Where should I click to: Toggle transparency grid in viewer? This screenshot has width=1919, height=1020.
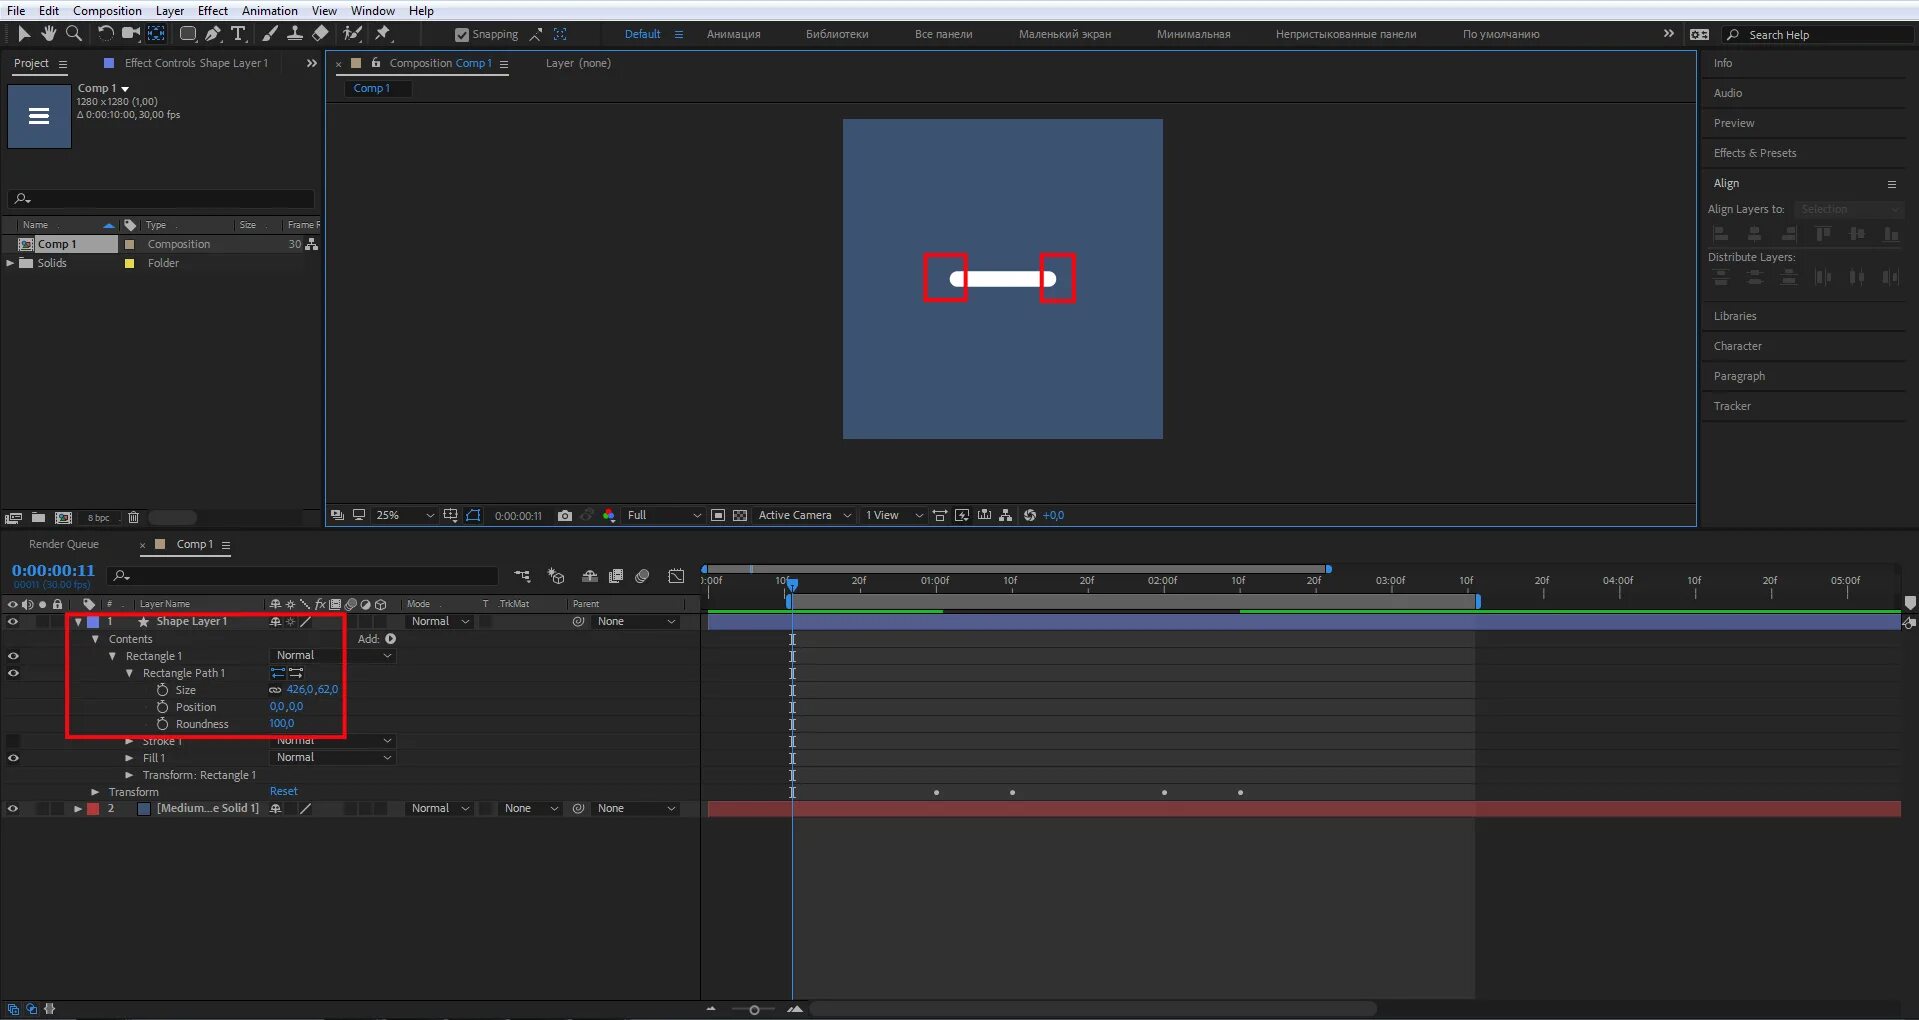740,516
